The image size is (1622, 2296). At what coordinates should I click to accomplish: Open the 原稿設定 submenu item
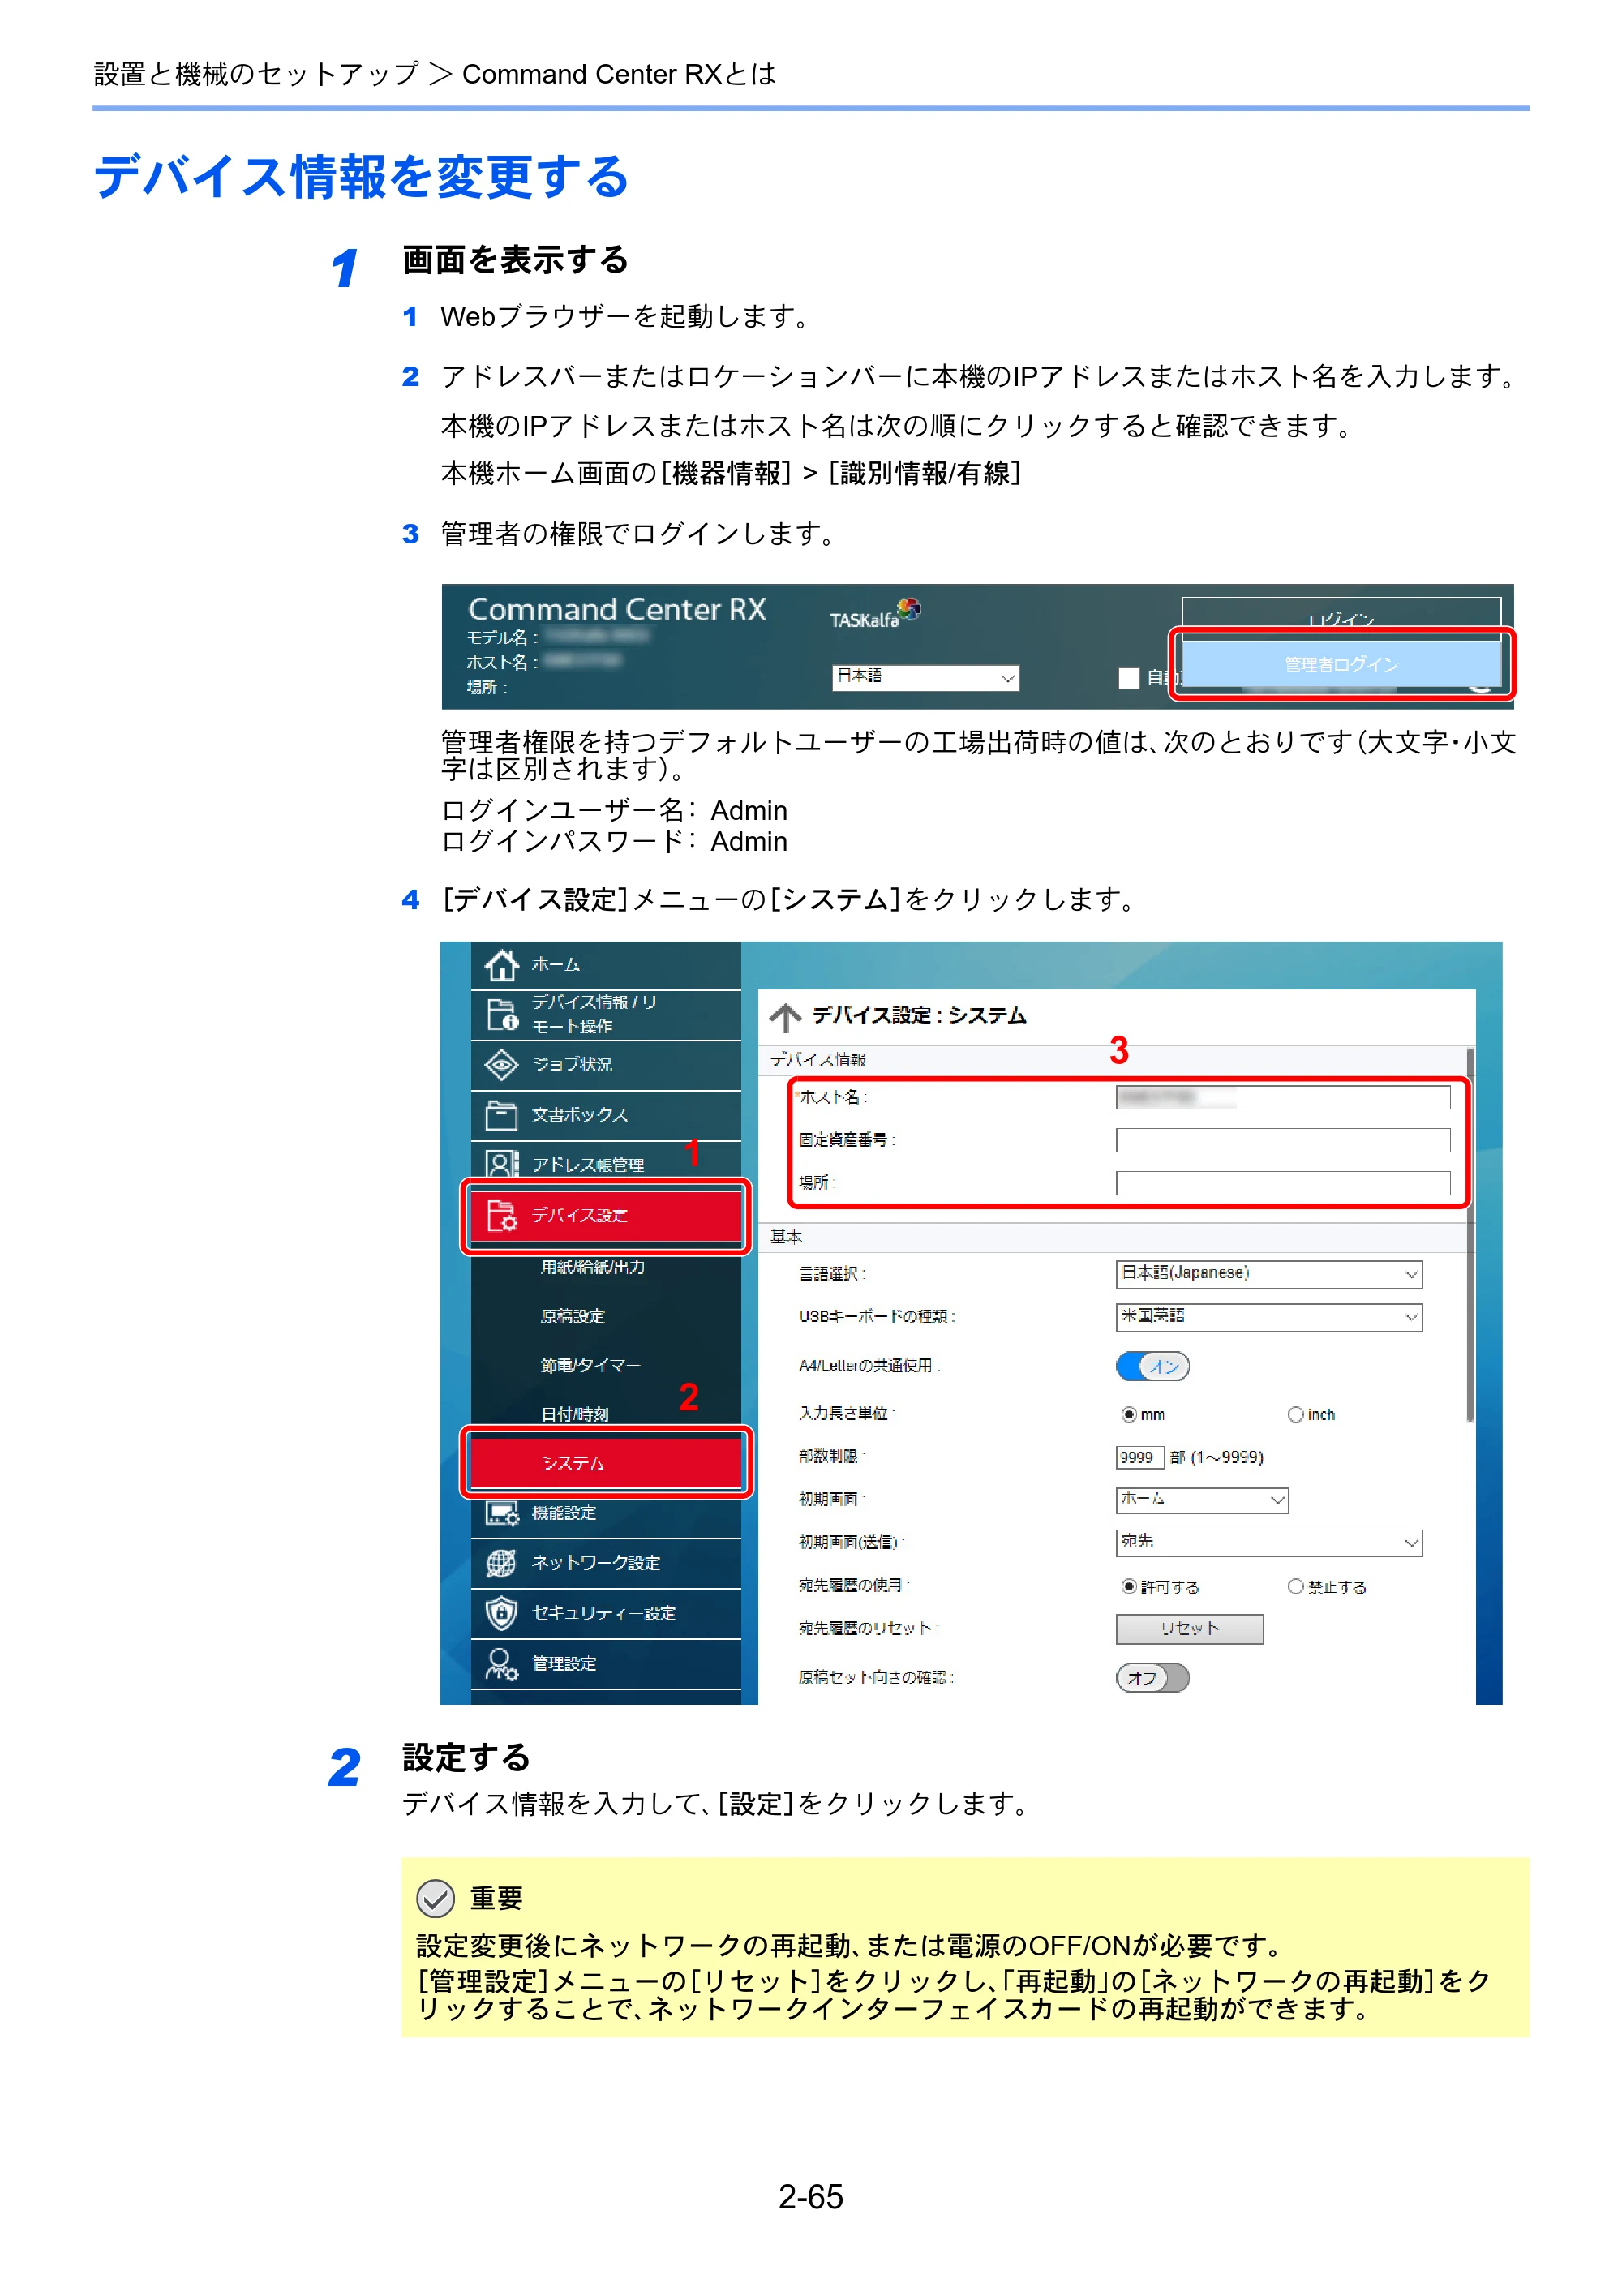[572, 1316]
